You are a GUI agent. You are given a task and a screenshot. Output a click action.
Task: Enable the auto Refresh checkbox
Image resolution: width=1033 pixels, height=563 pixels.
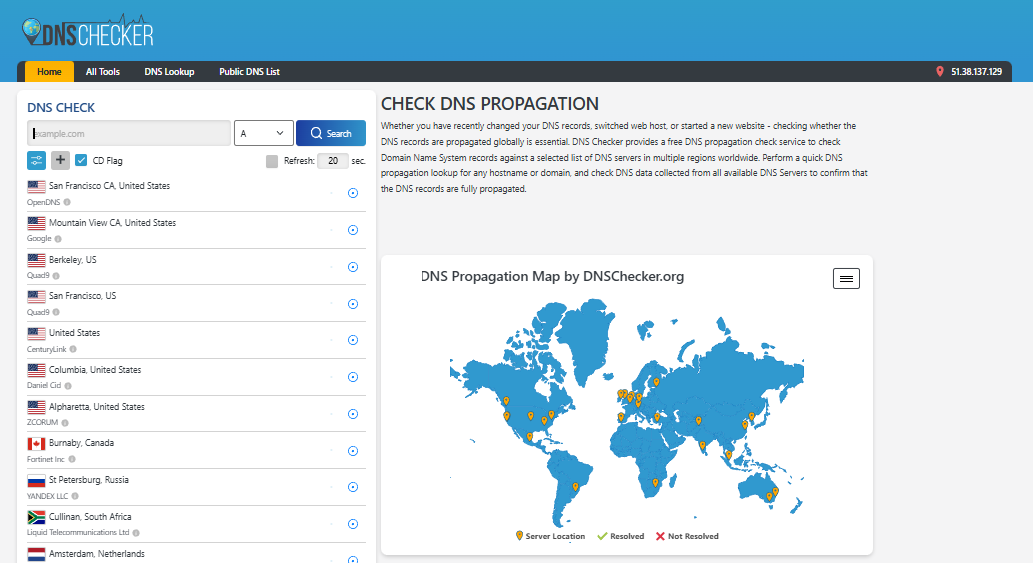[271, 161]
